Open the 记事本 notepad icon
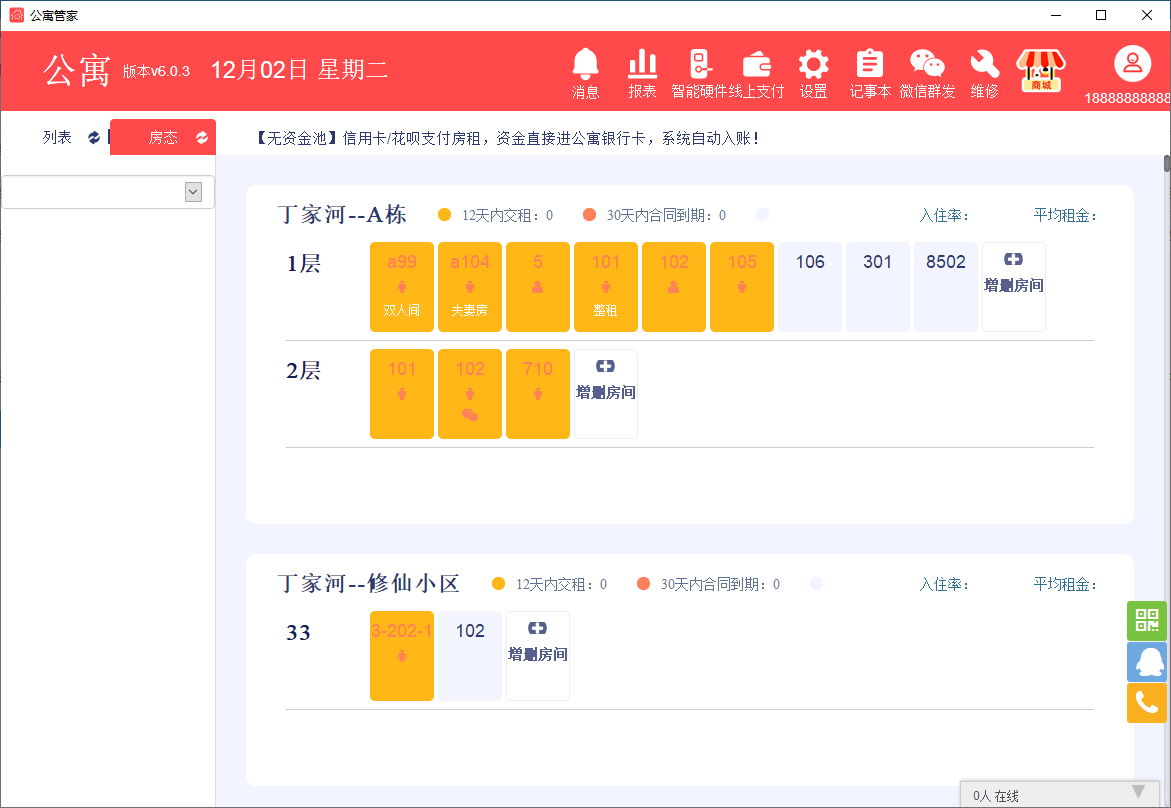The height and width of the screenshot is (808, 1171). pos(870,72)
